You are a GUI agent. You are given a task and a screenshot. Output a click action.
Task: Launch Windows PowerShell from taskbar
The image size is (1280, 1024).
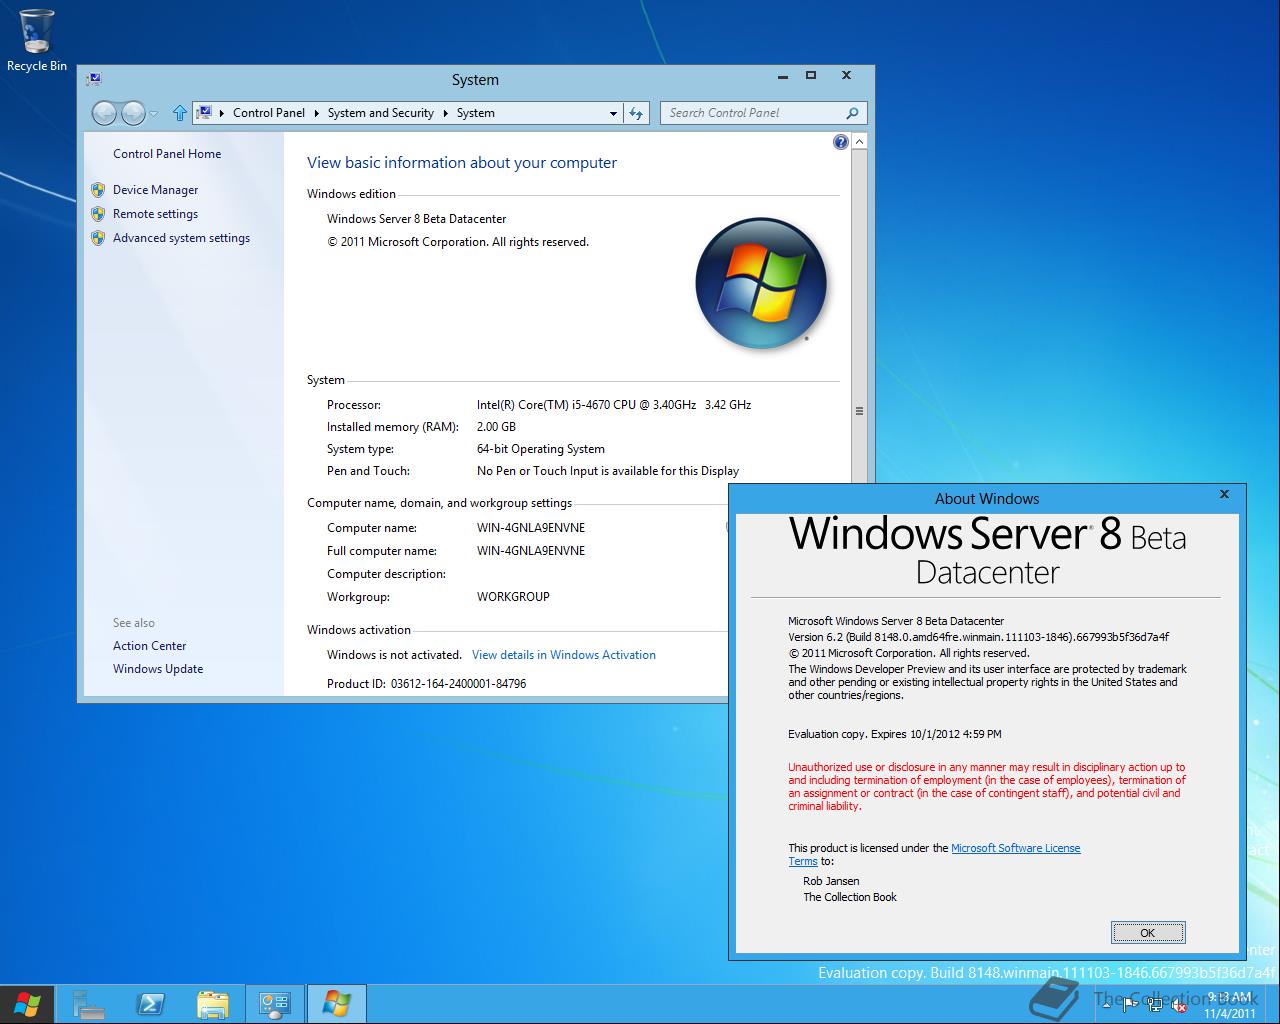(x=151, y=1004)
